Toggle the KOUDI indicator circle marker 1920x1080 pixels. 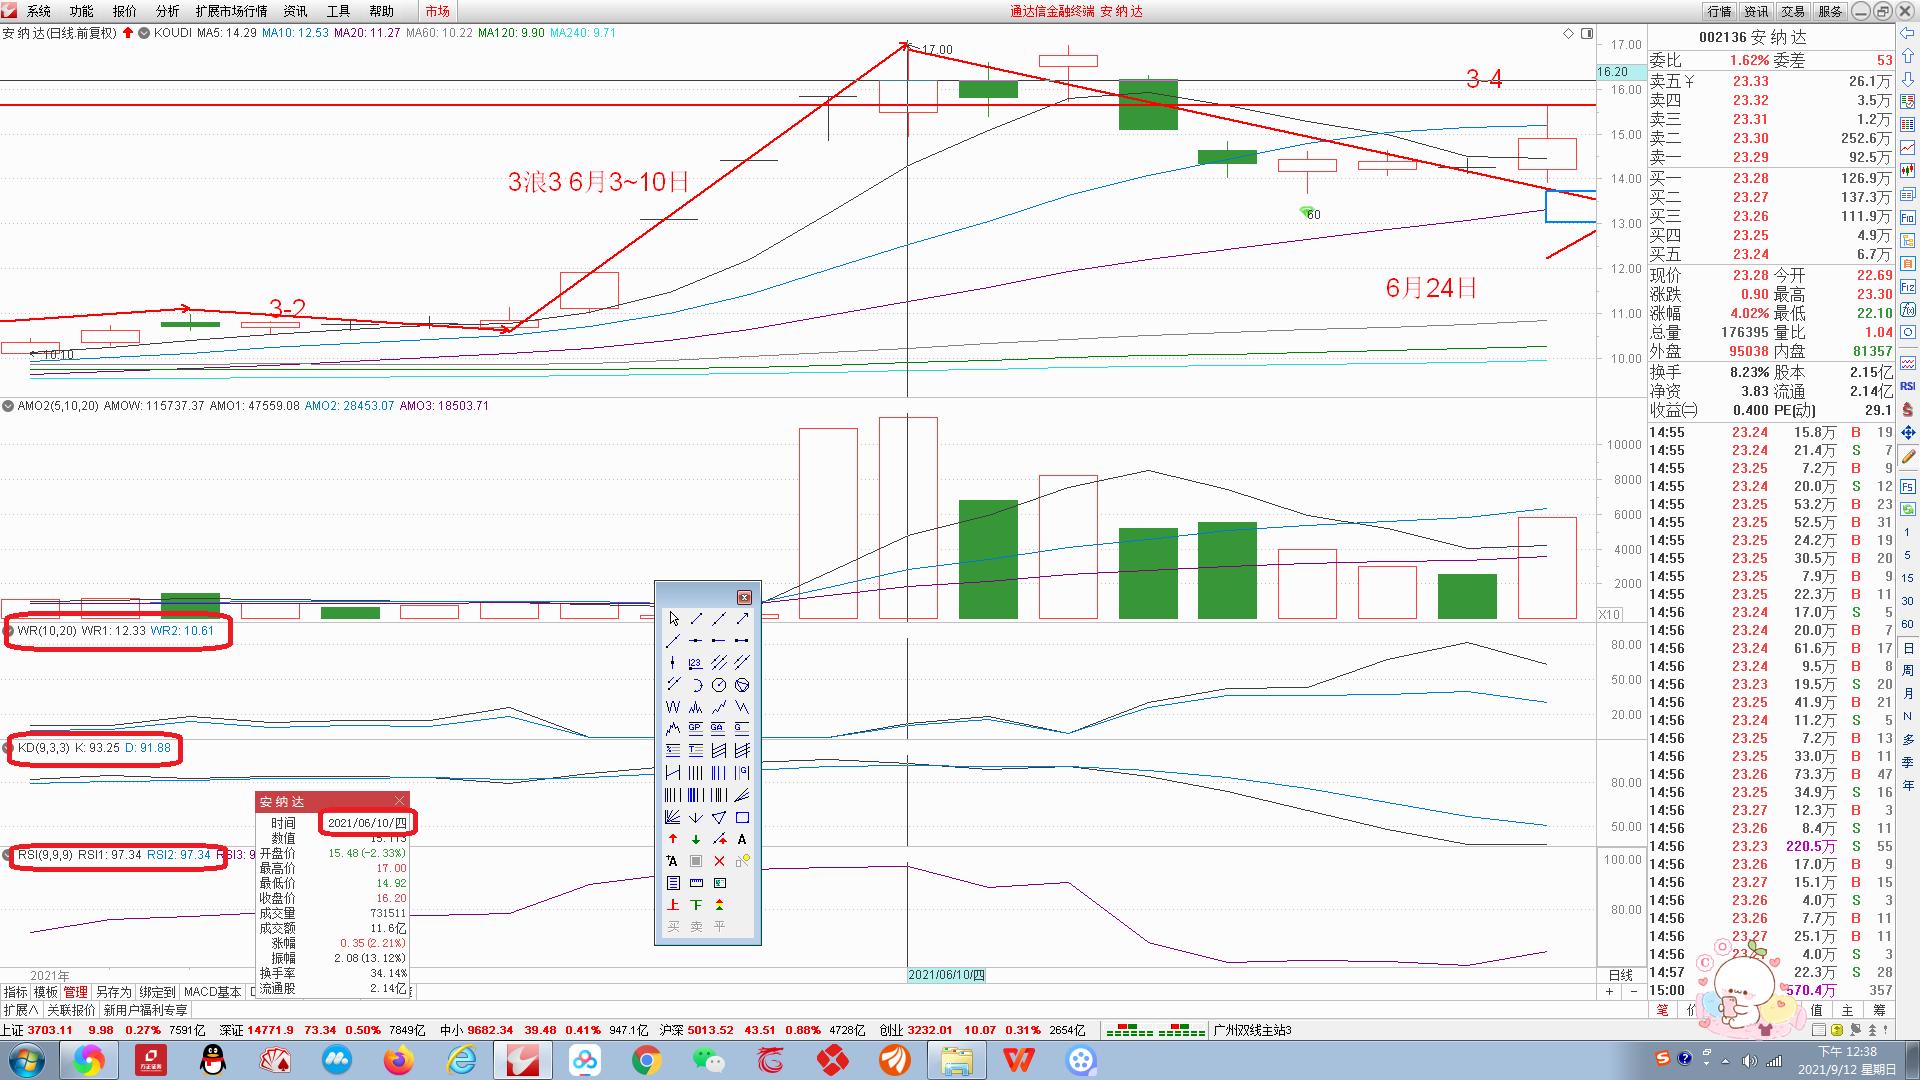coord(144,33)
